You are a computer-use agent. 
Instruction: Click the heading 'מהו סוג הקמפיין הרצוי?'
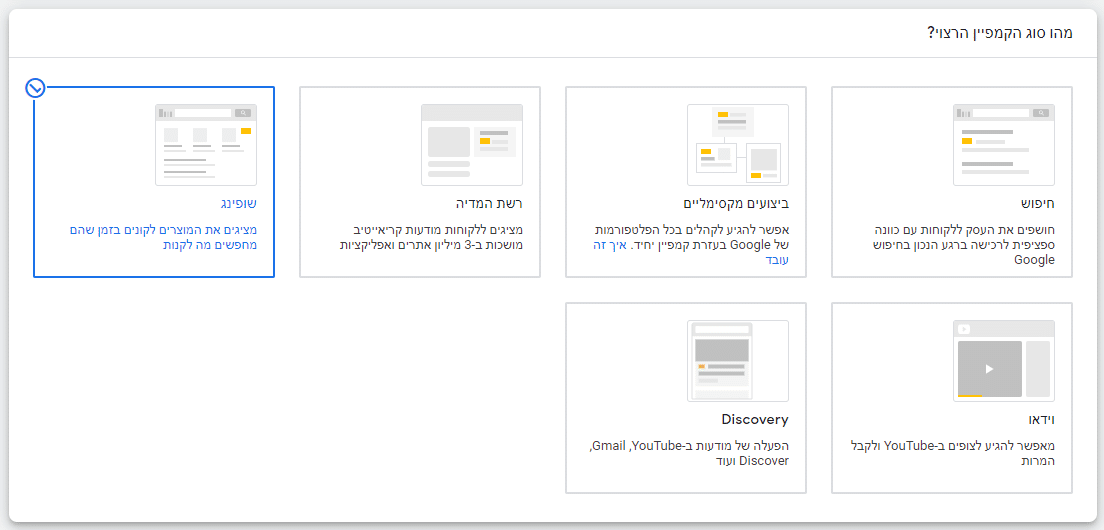point(1000,32)
